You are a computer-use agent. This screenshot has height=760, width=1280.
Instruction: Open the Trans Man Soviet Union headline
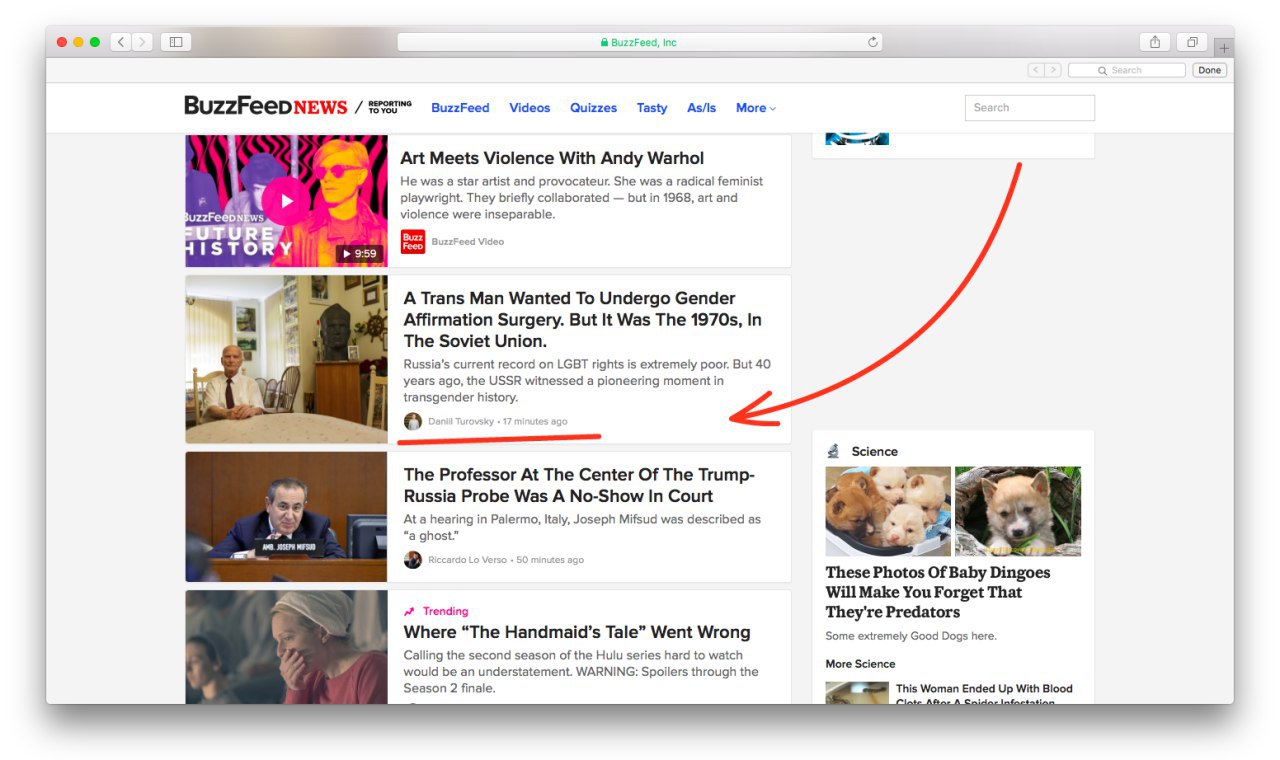(582, 320)
